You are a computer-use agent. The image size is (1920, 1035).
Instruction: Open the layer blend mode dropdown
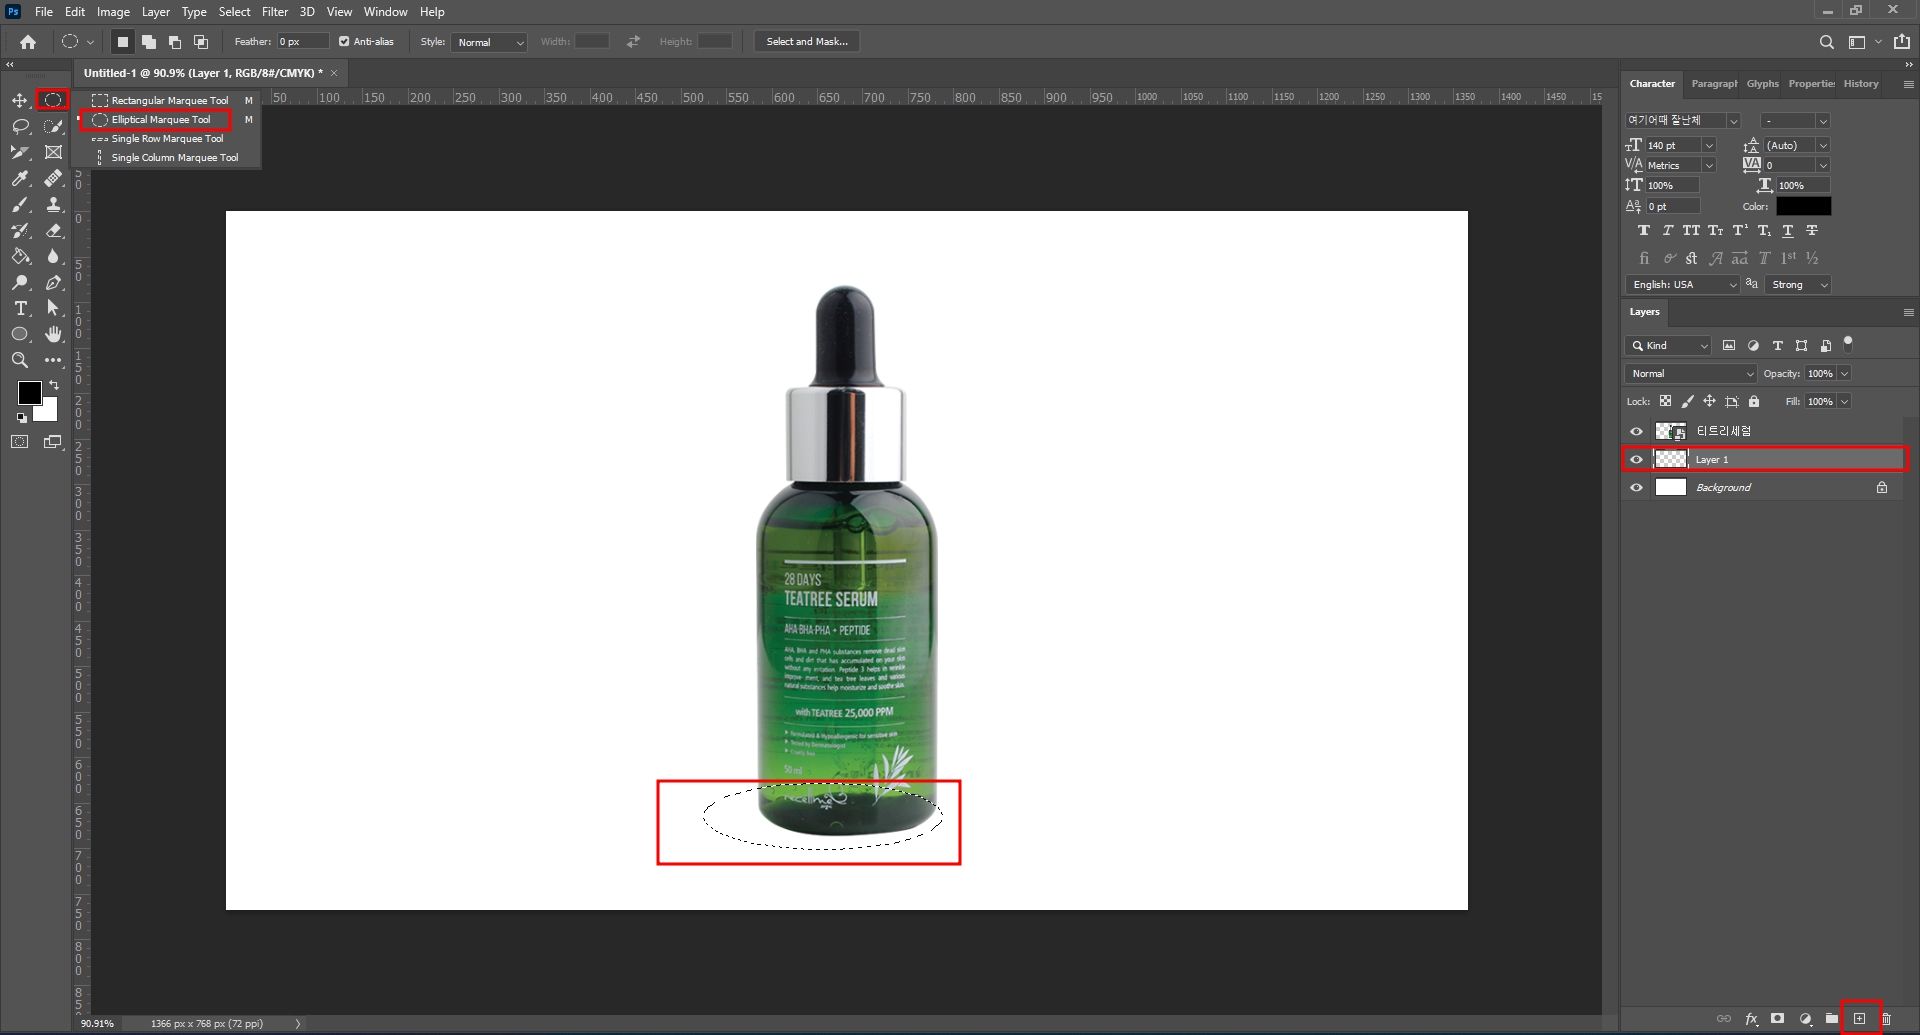pyautogui.click(x=1690, y=374)
